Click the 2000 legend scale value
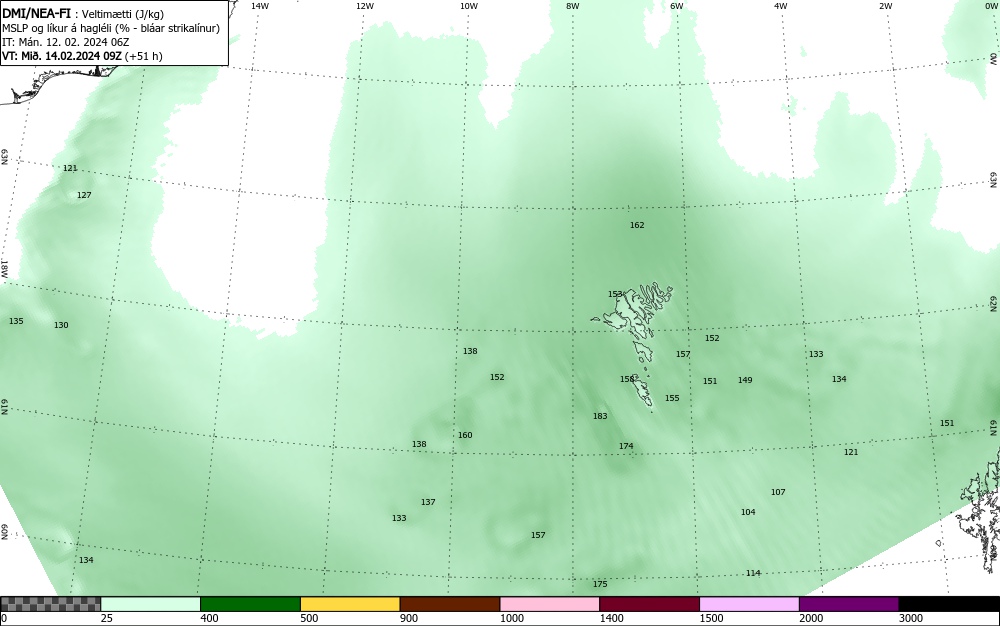1000x626 pixels. pyautogui.click(x=811, y=618)
